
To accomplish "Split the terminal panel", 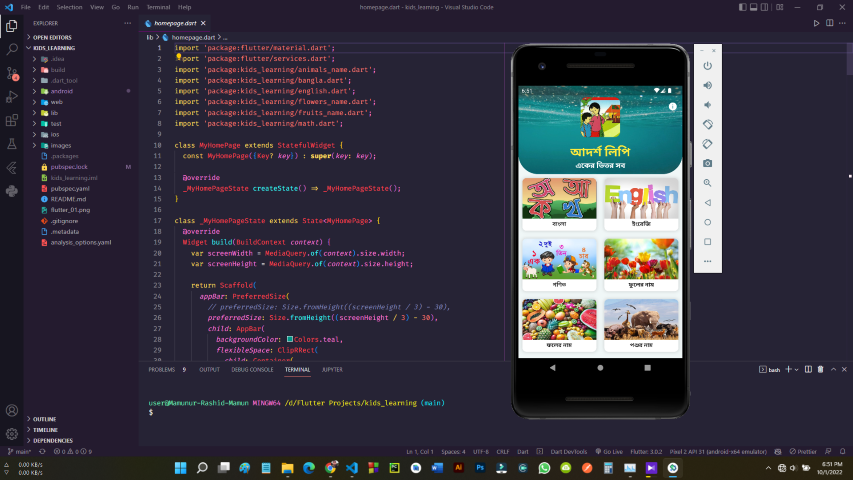I will click(808, 370).
